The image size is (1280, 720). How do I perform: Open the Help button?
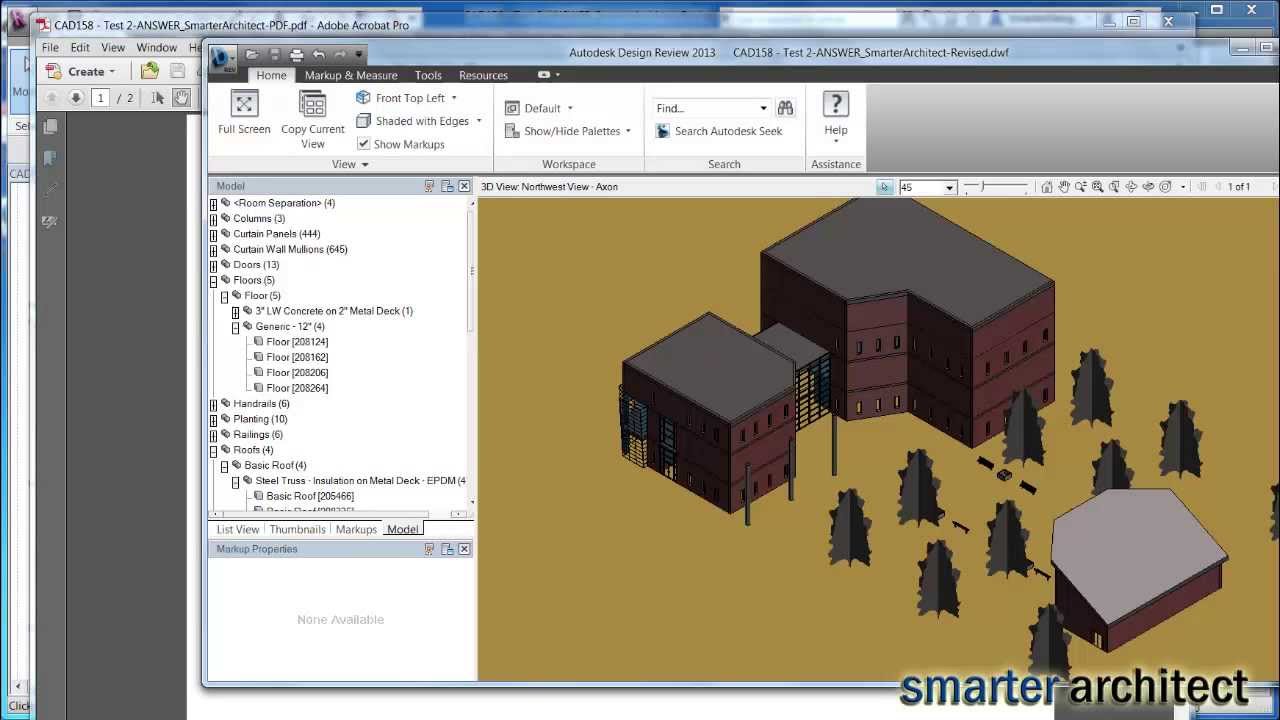836,116
